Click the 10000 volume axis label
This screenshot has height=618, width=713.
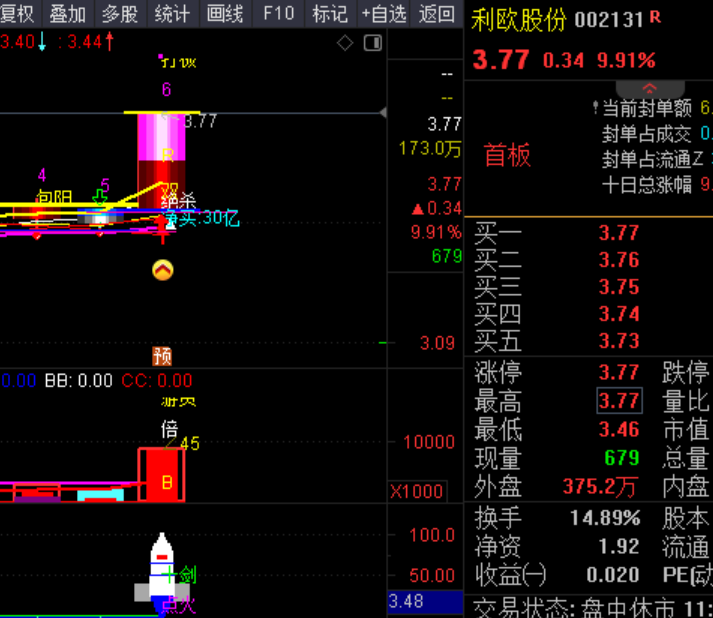tap(429, 442)
